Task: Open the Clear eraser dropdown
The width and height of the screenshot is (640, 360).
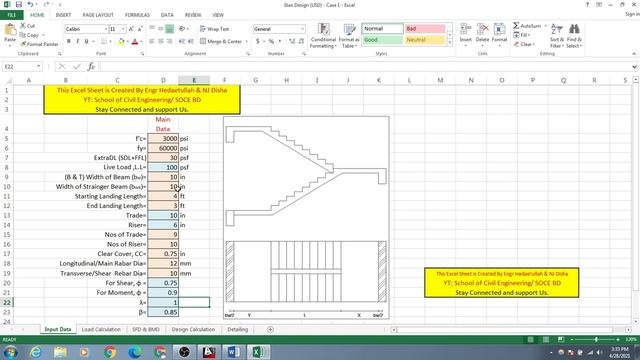Action: pos(524,44)
